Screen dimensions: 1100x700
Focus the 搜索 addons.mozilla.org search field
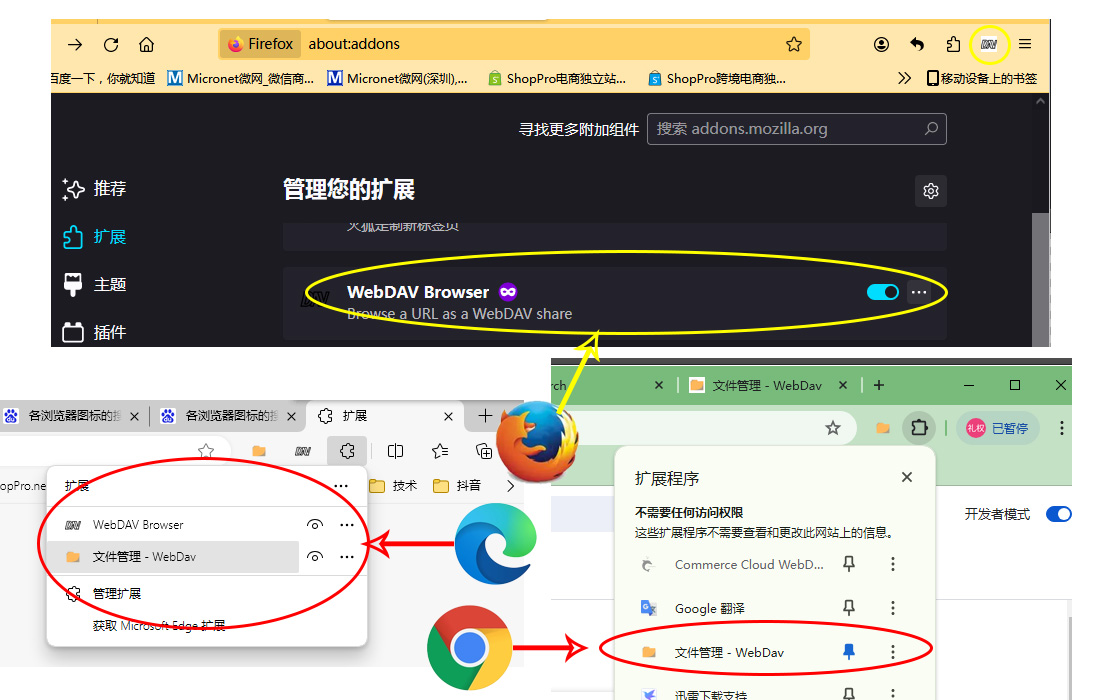pos(796,129)
